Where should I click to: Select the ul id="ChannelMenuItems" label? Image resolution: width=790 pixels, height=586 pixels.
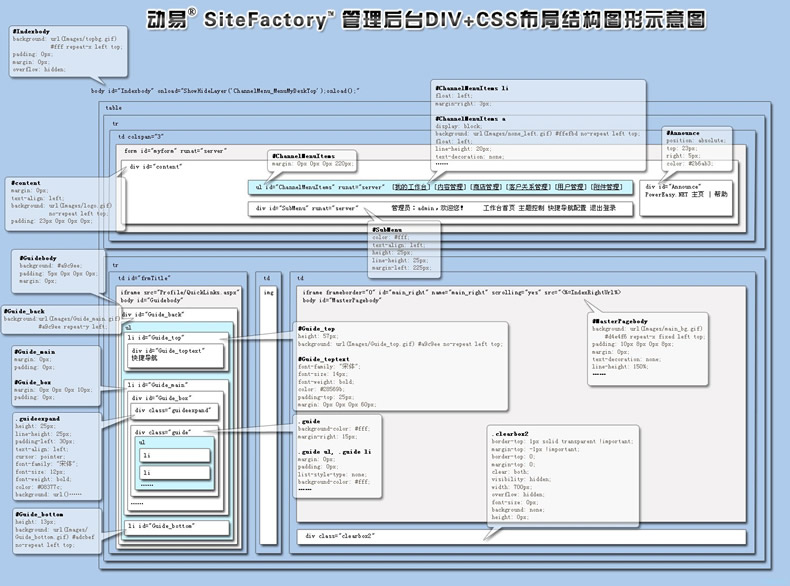(x=320, y=187)
